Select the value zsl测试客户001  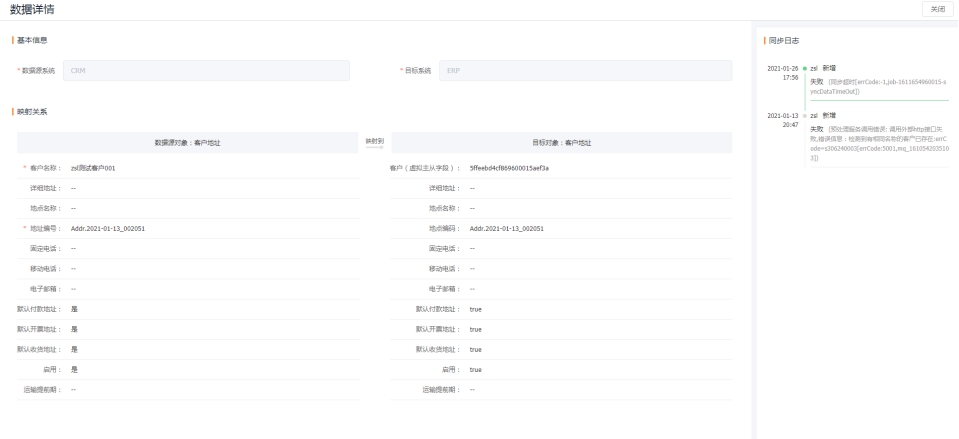pyautogui.click(x=93, y=168)
